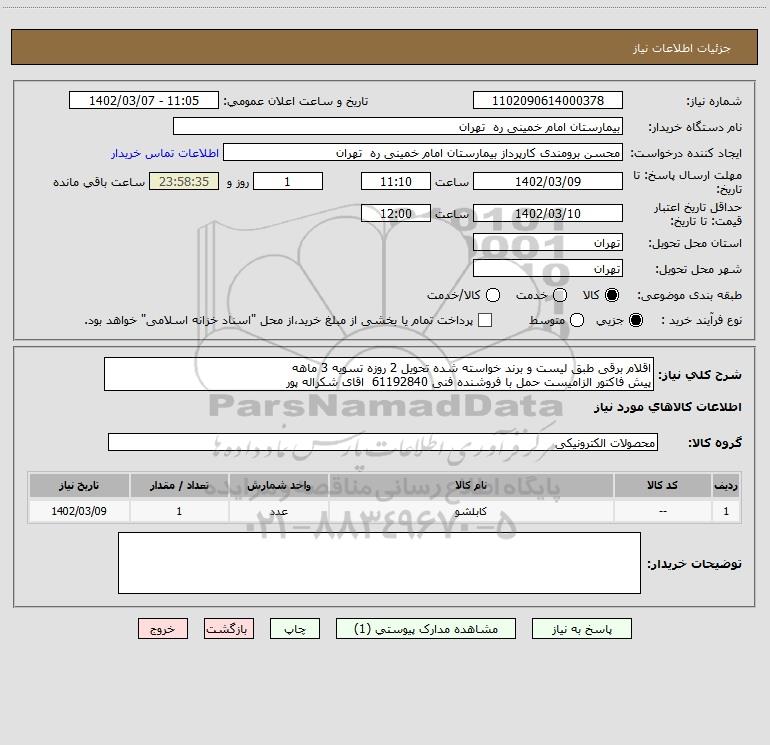The width and height of the screenshot is (770, 745).
Task: Click the ردیف column header
Action: tap(726, 485)
